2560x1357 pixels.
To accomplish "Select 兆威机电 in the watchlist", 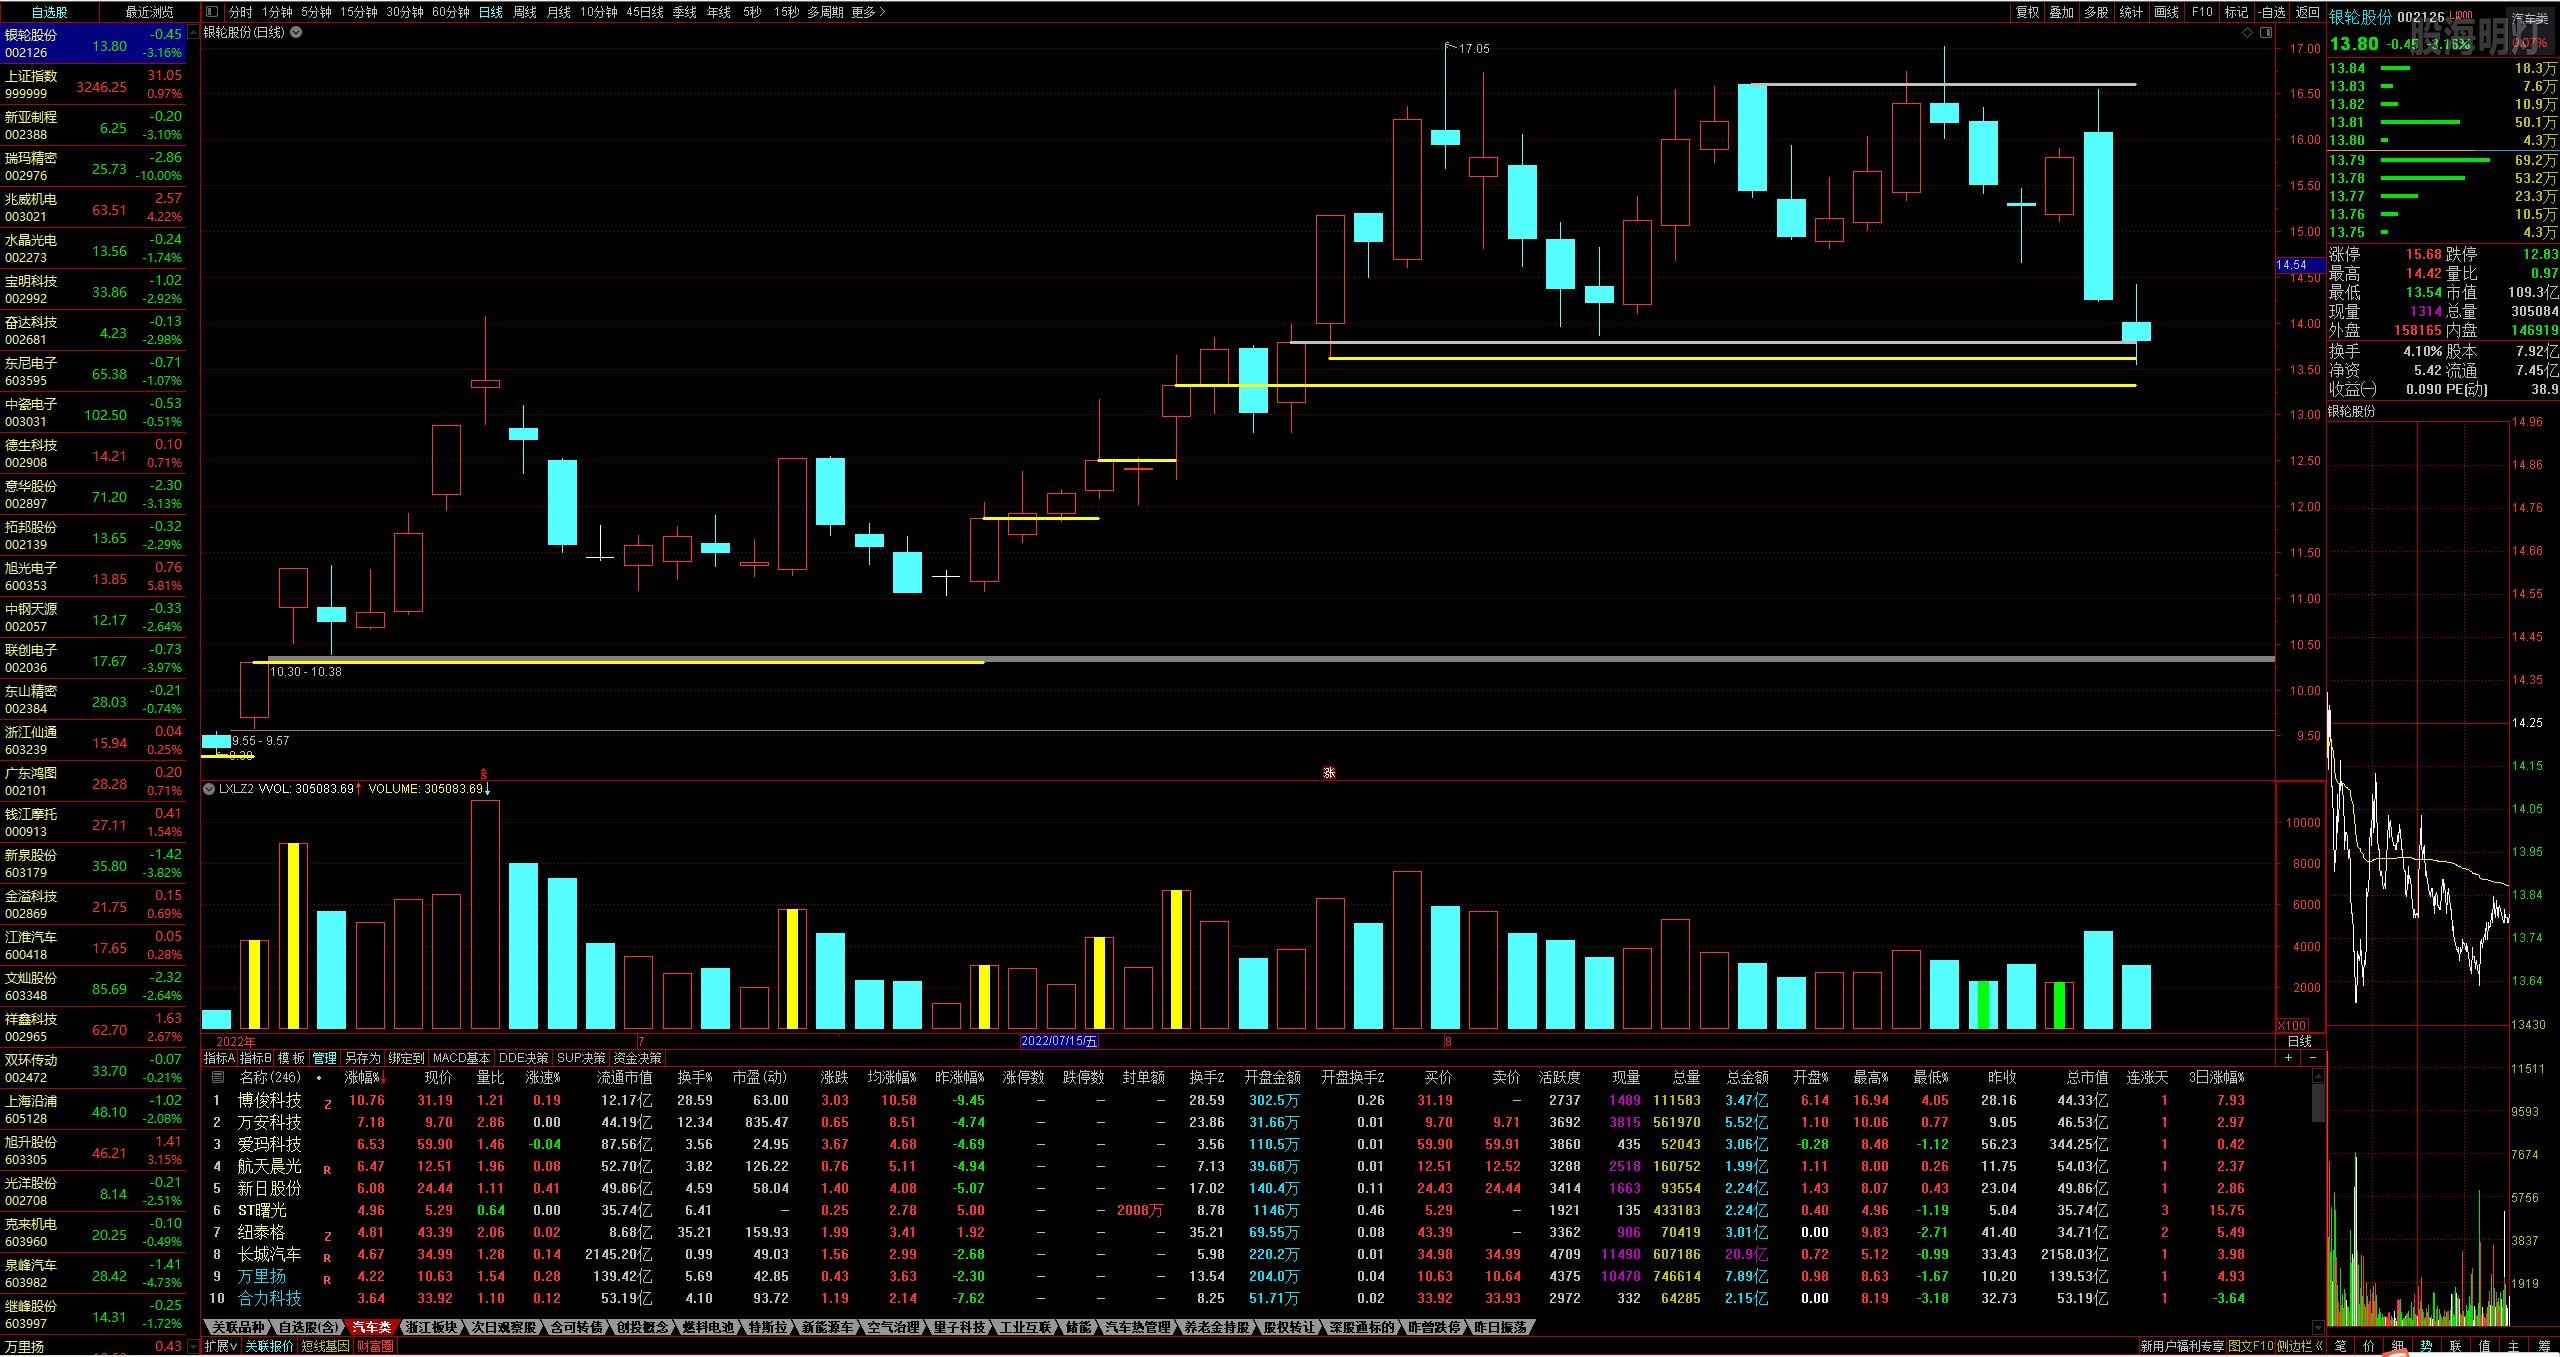I will [x=93, y=208].
